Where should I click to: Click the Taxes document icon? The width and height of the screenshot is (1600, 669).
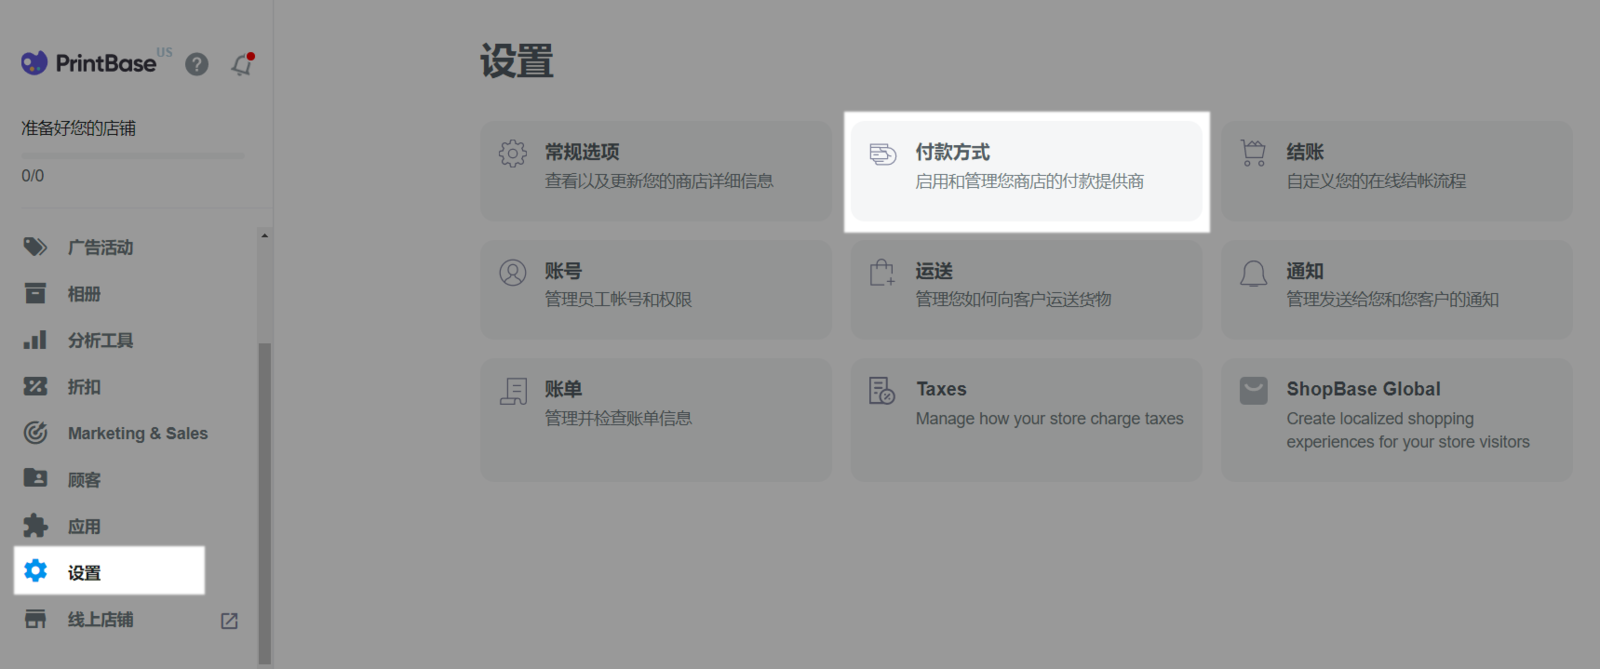[882, 390]
